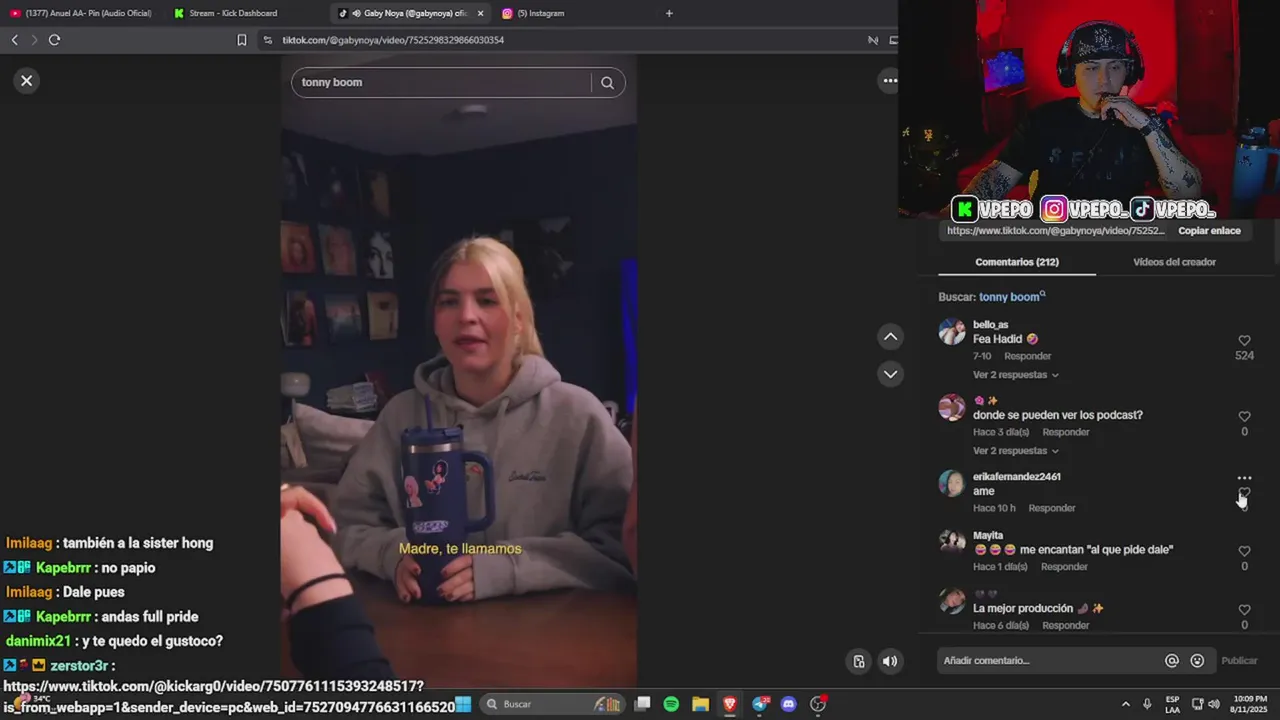
Task: Toggle the auto-scroll icon beside volume
Action: click(x=859, y=661)
